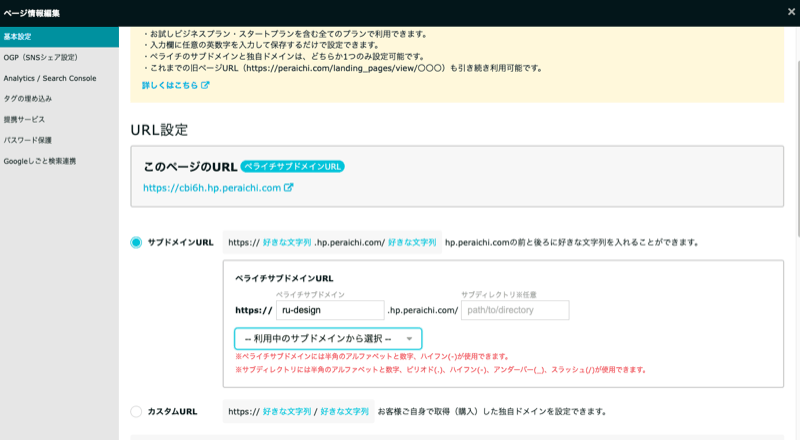
Task: Open Googleしごと検索連携 in the sidebar
Action: (x=40, y=161)
